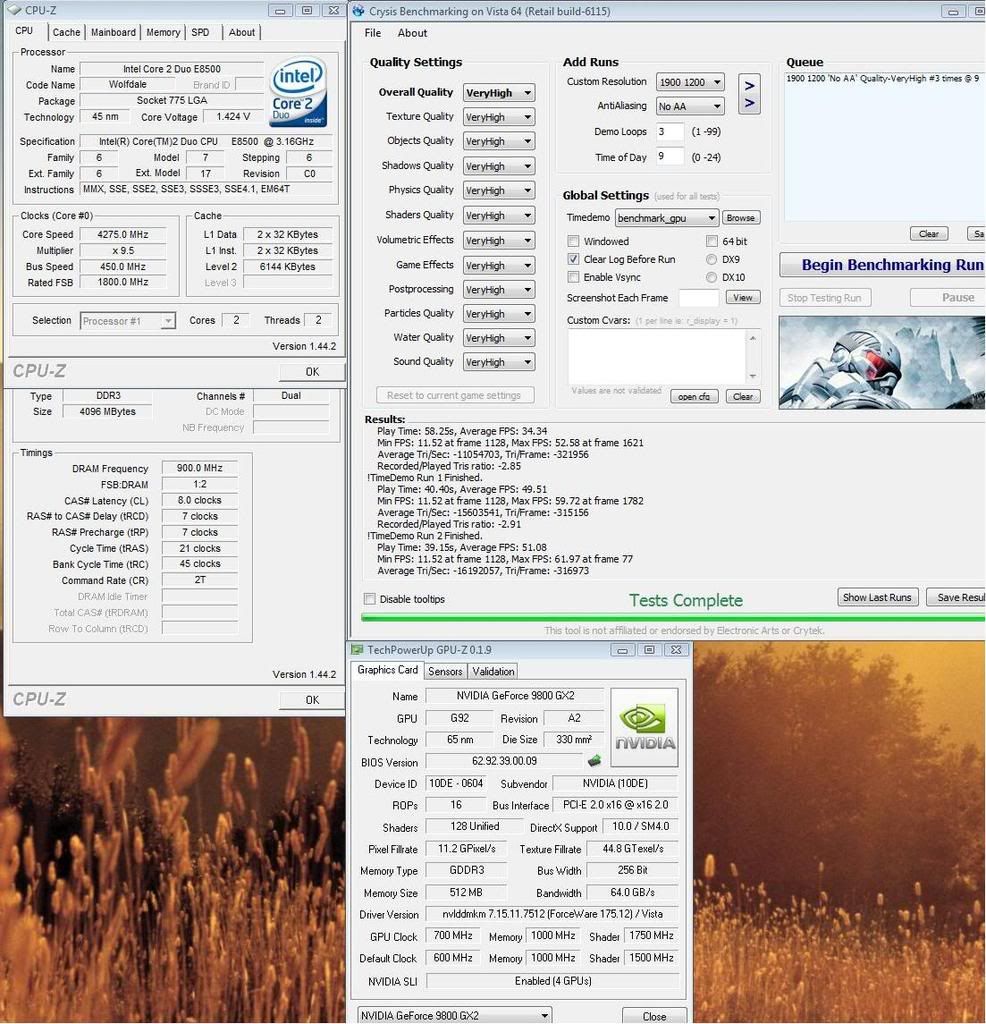
Task: Click the Custom Cvars text area
Action: point(658,357)
